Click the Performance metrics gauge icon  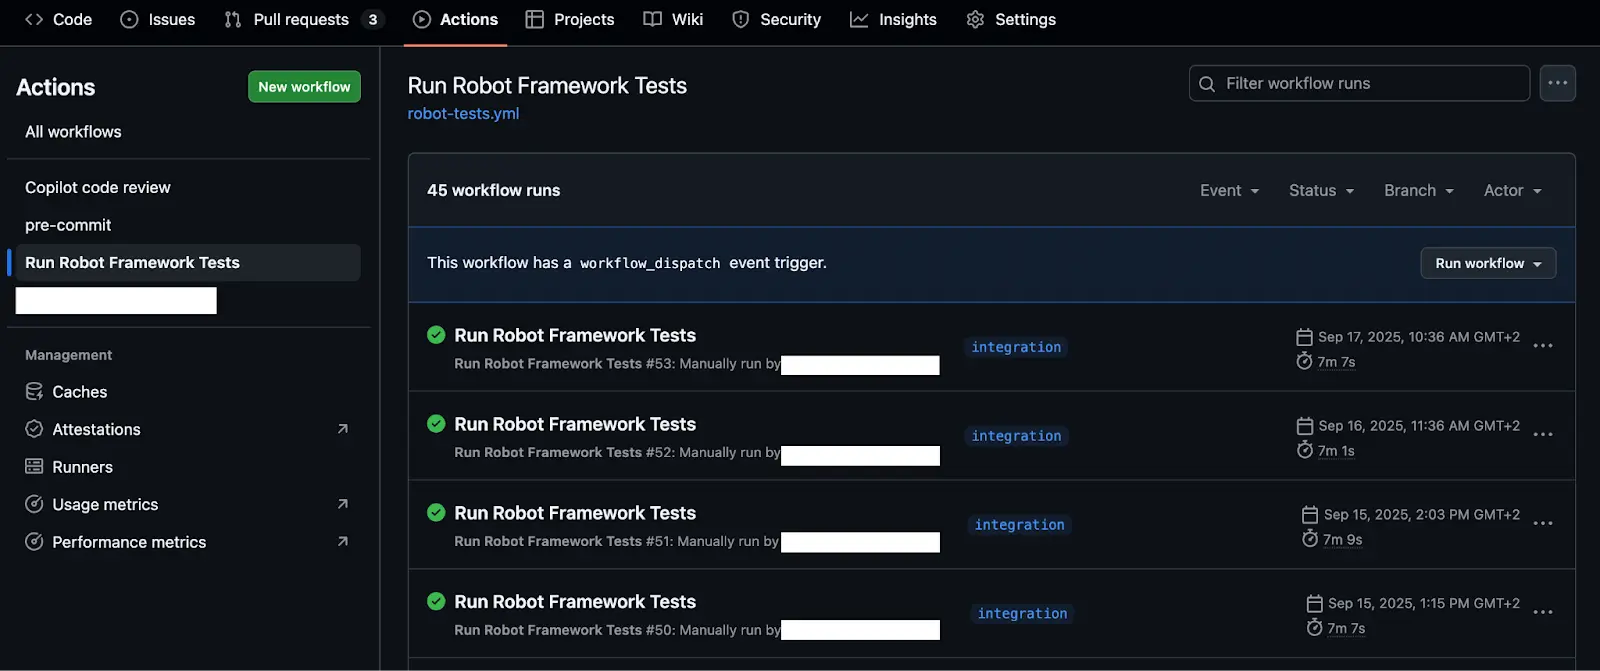click(34, 542)
